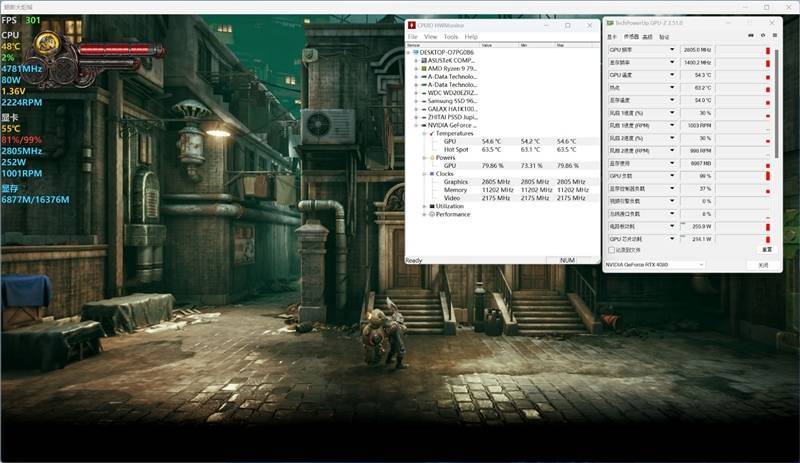This screenshot has height=463, width=800.
Task: Click the GPU 频率 history graph in GPU-Z
Action: pyautogui.click(x=743, y=50)
